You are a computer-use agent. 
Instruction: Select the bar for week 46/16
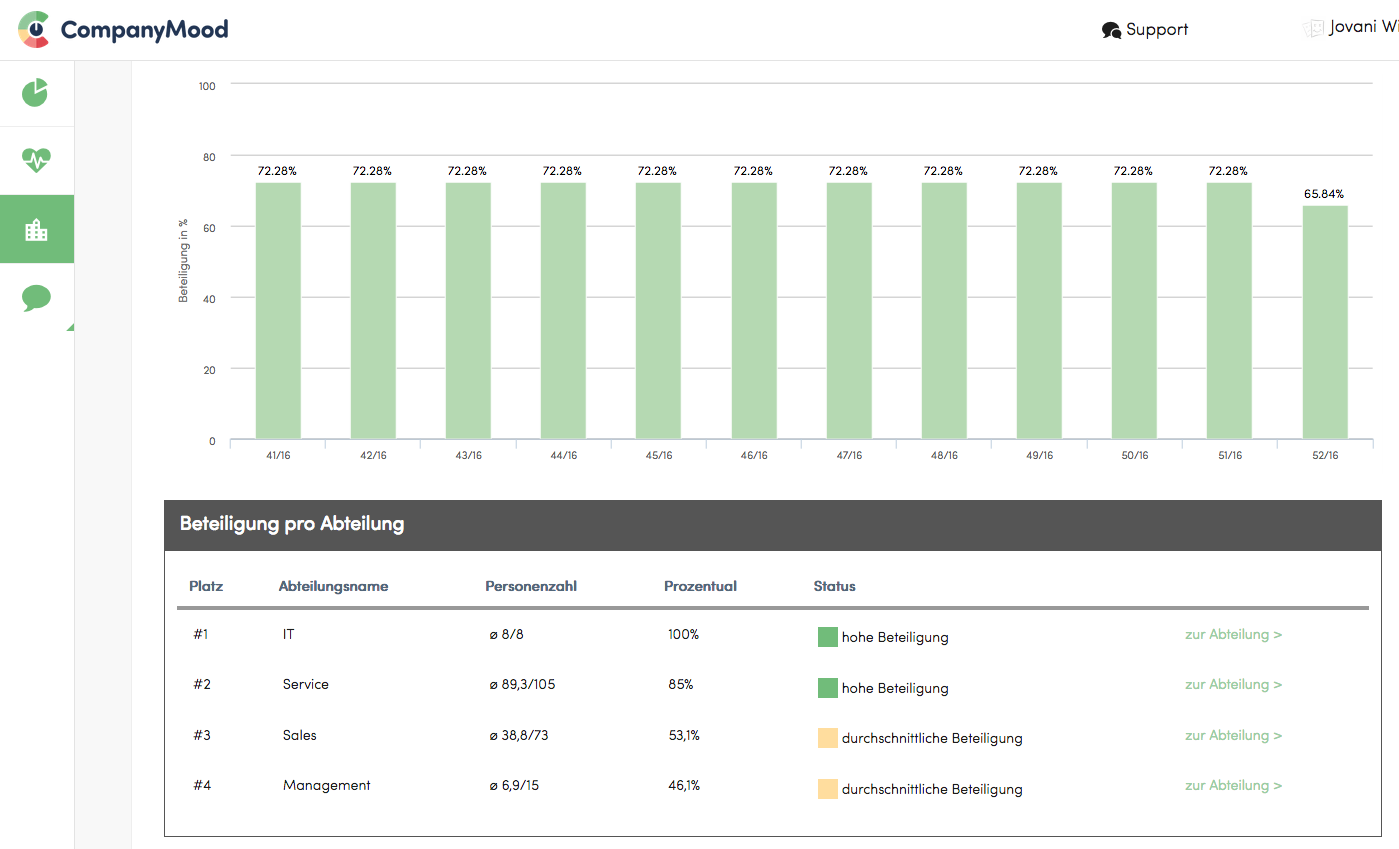(x=754, y=311)
